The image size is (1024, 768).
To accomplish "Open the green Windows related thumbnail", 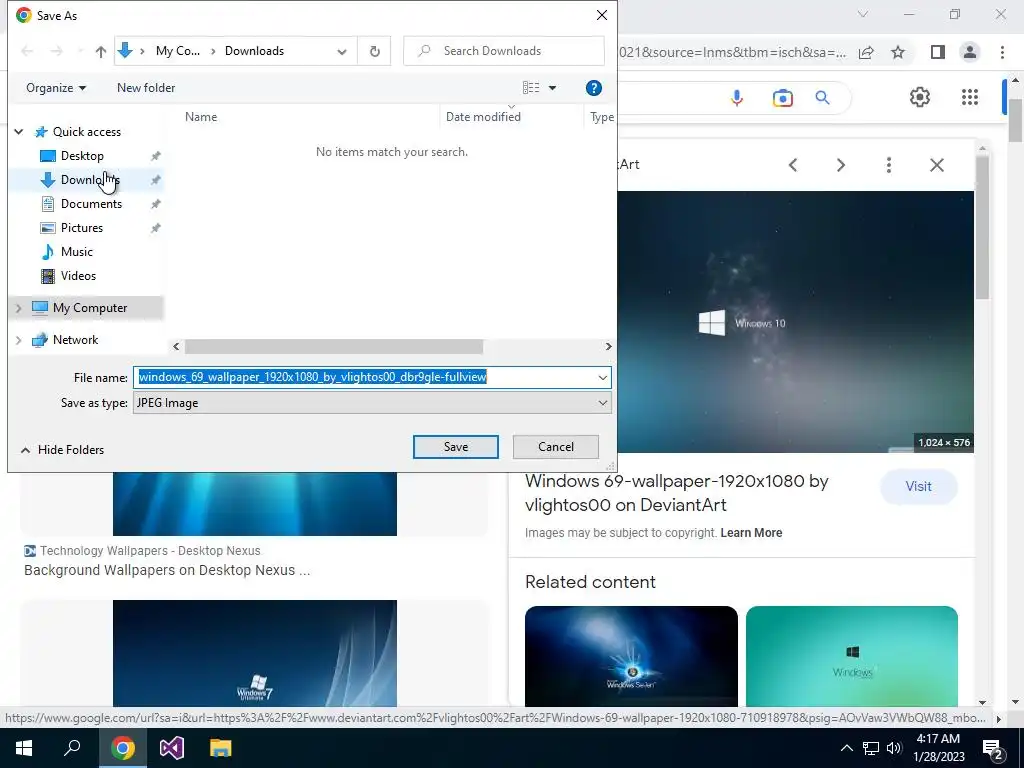I will [852, 656].
